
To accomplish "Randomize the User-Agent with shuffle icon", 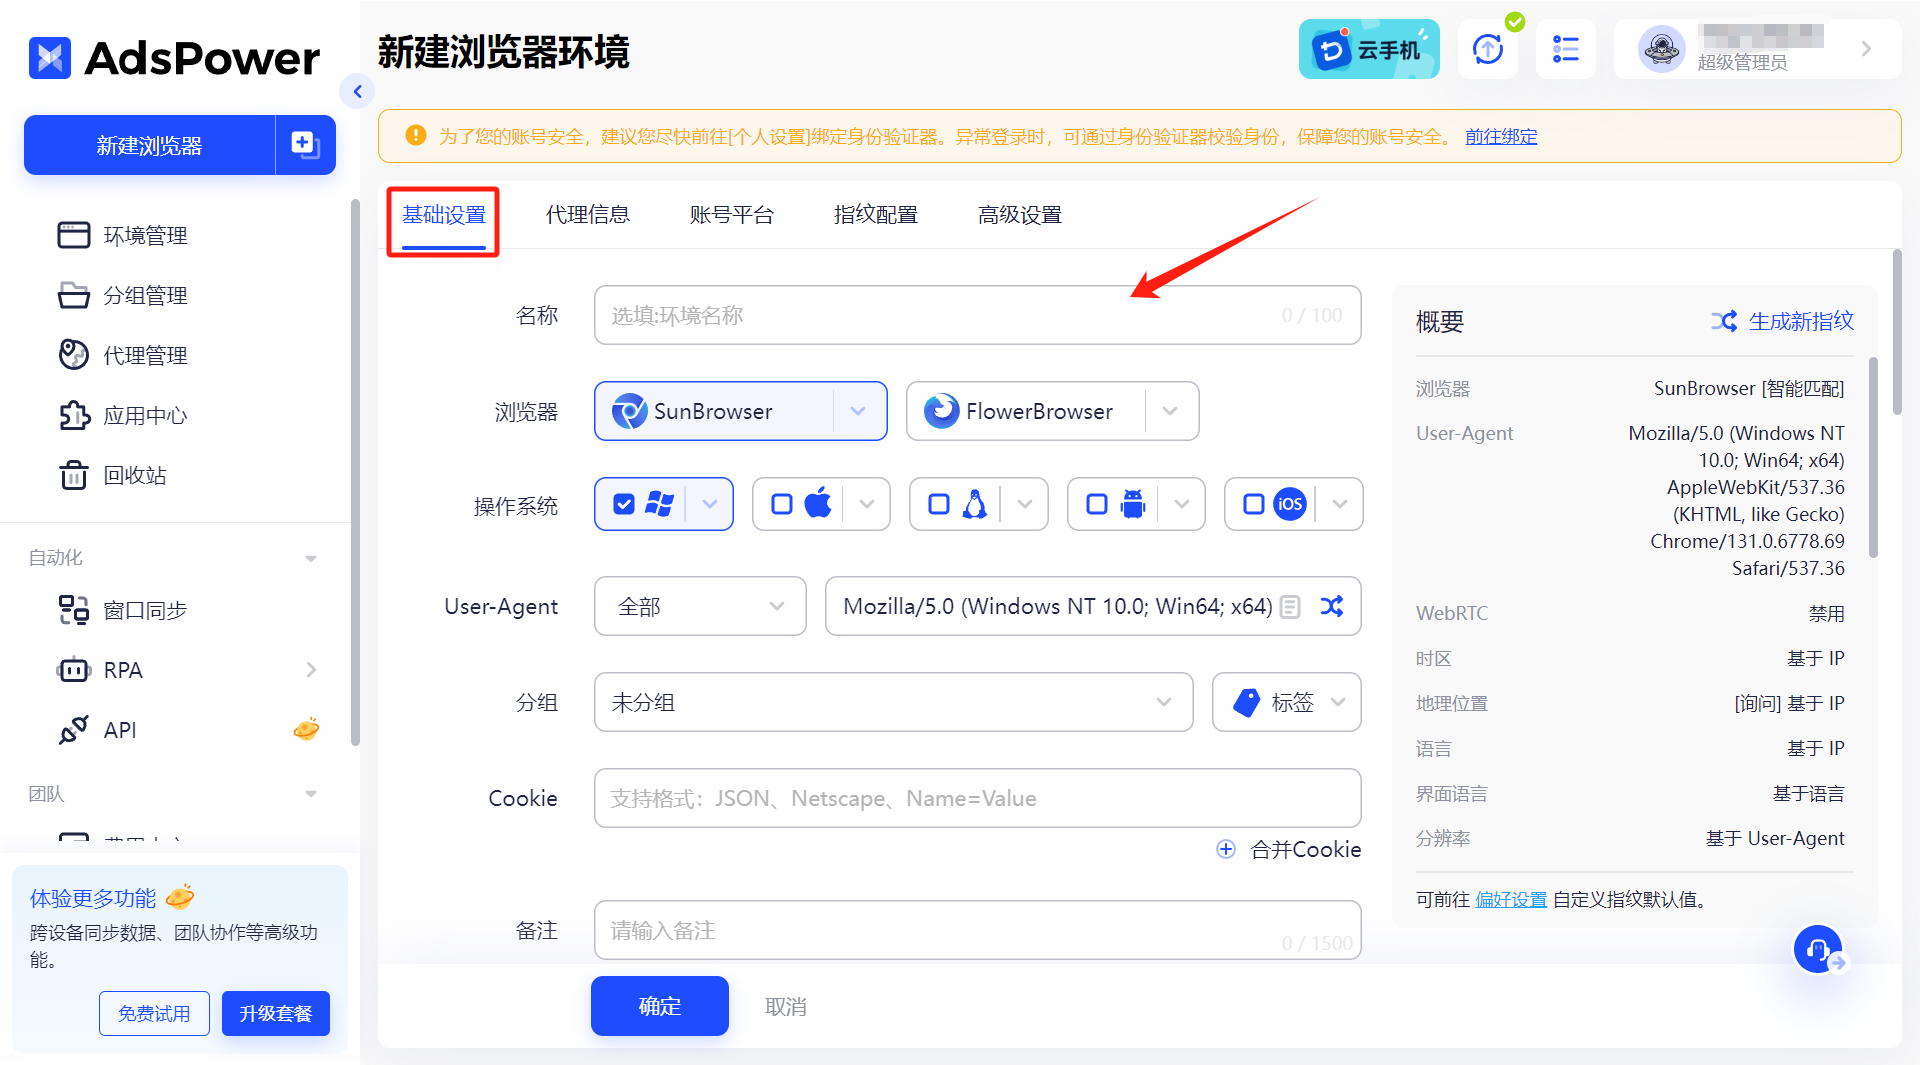I will point(1332,606).
